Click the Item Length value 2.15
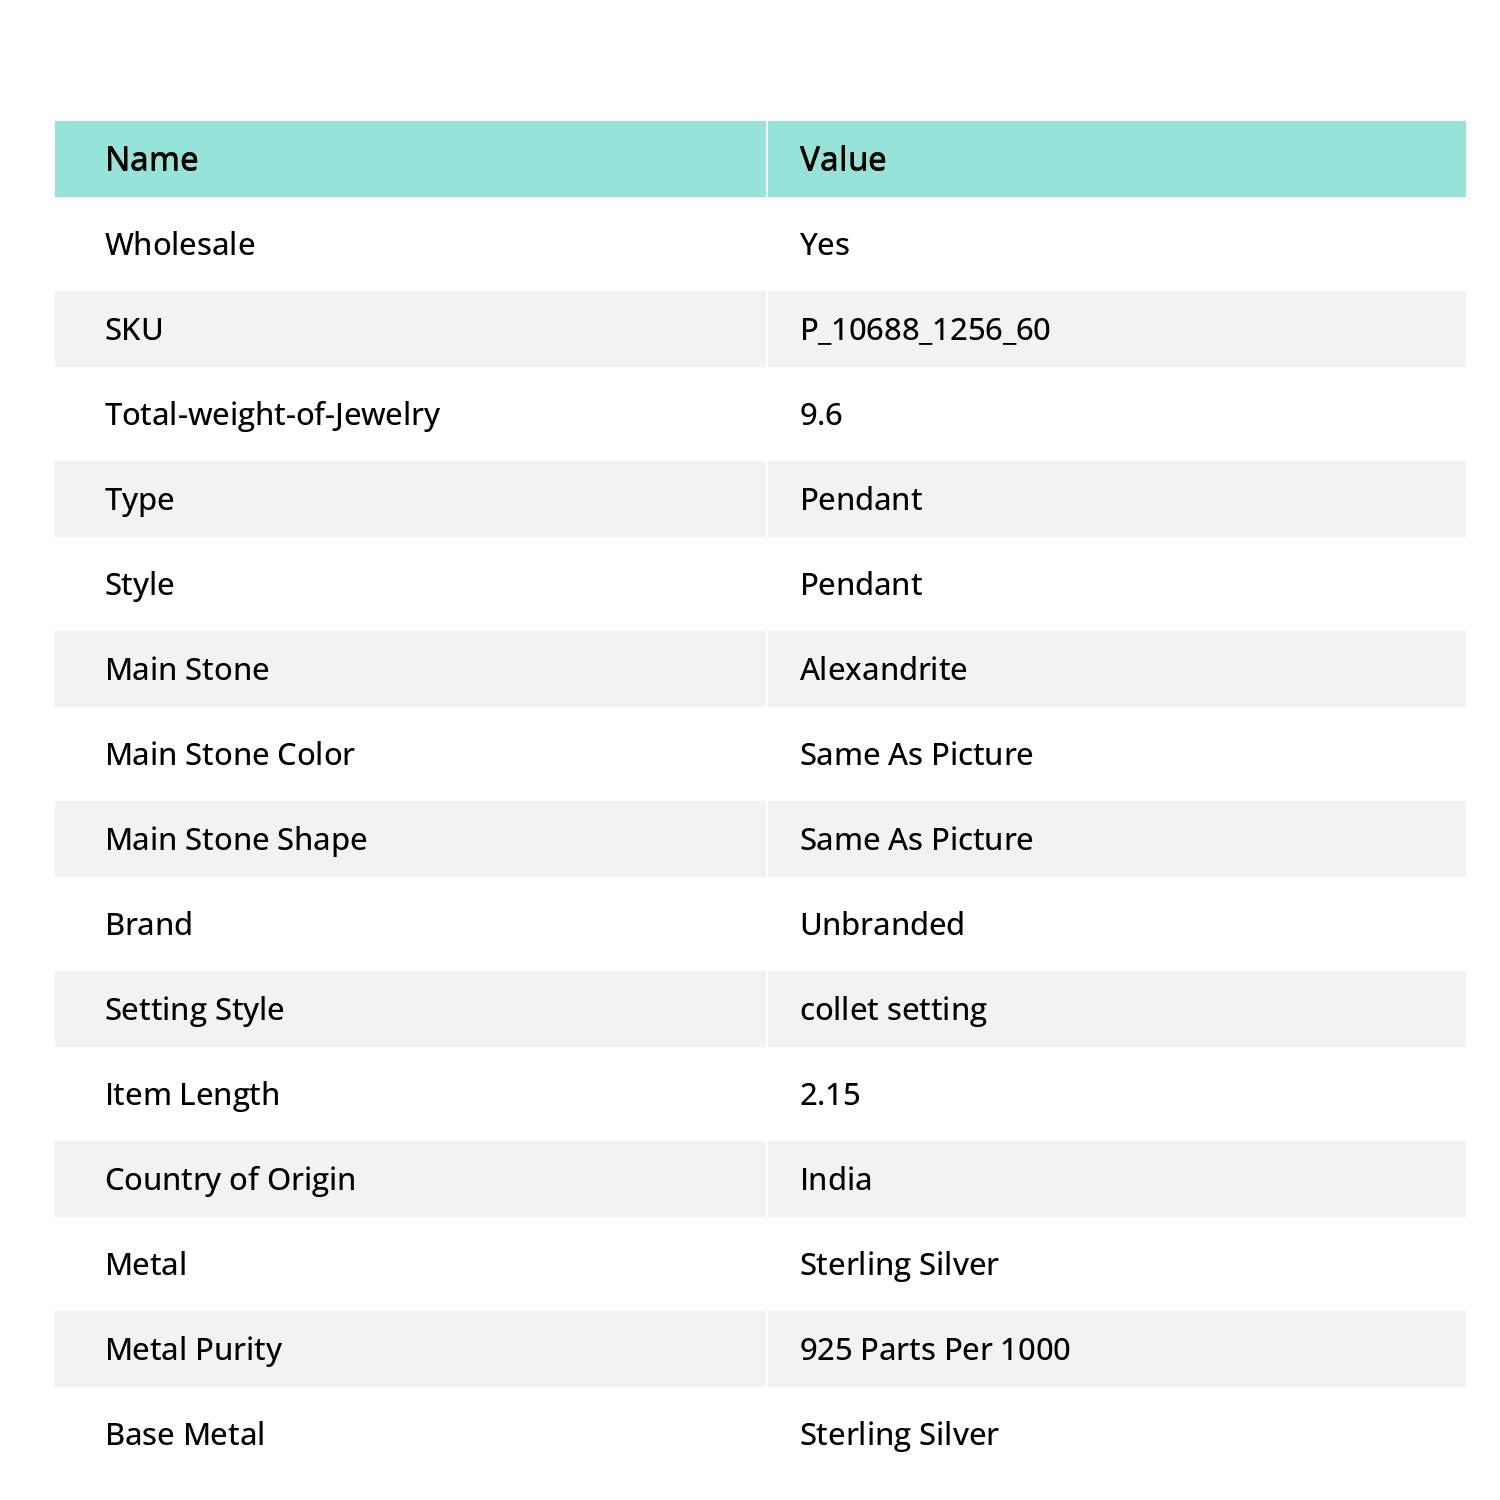Viewport: 1500px width, 1500px height. (x=830, y=1094)
